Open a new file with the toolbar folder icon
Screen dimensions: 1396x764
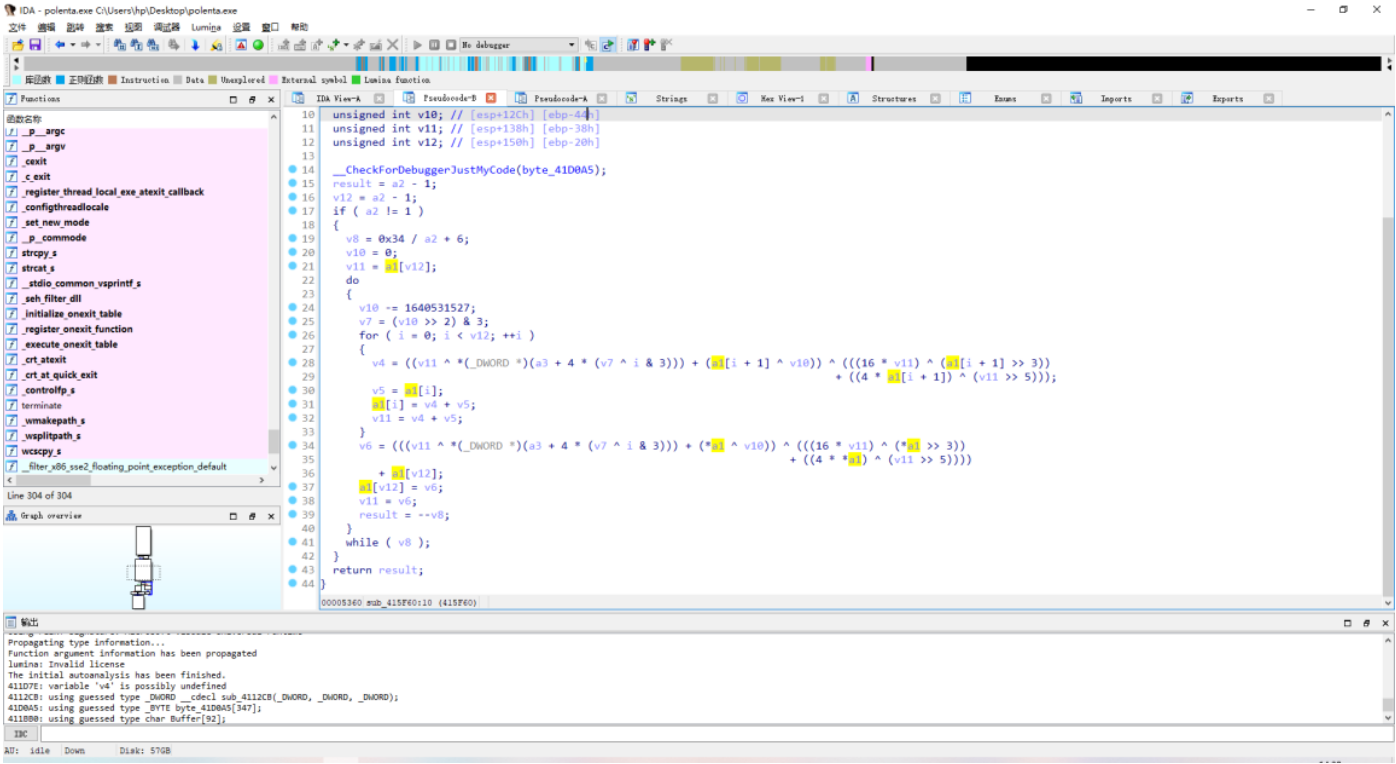coord(19,45)
